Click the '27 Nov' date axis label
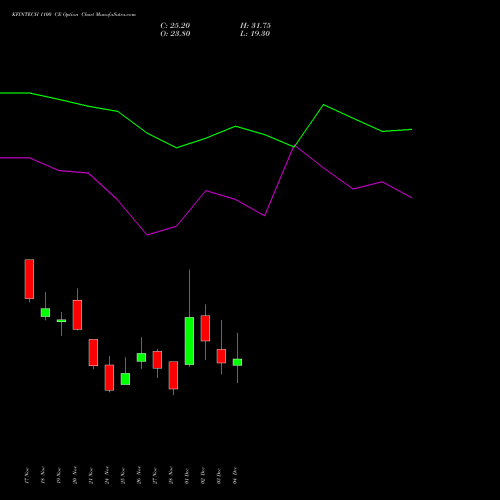The width and height of the screenshot is (500, 500). coord(155,476)
